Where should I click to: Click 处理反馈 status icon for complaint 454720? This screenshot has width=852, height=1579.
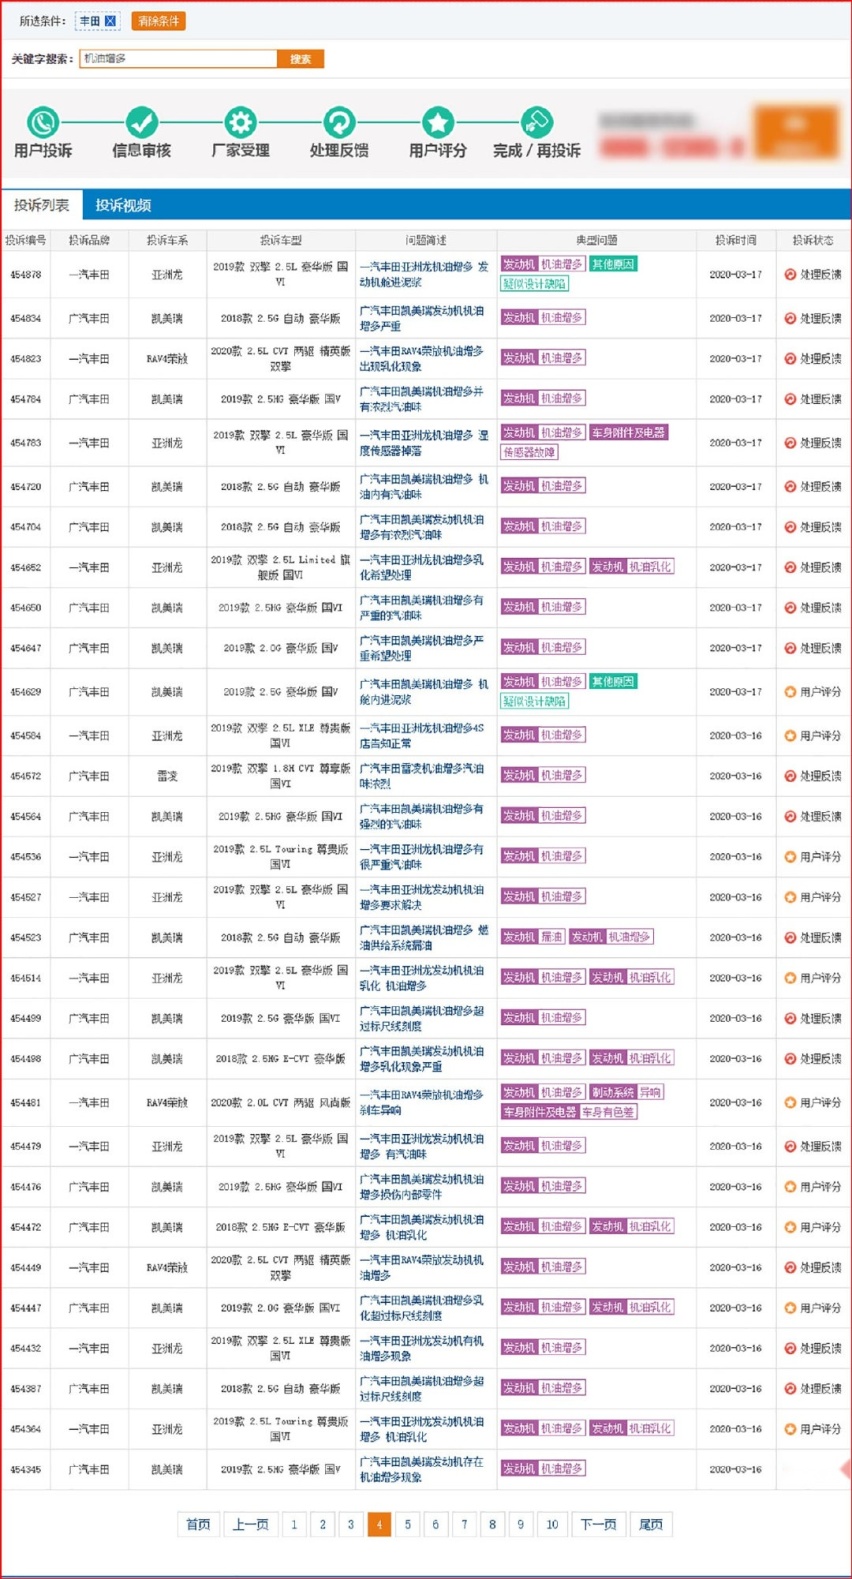[790, 487]
